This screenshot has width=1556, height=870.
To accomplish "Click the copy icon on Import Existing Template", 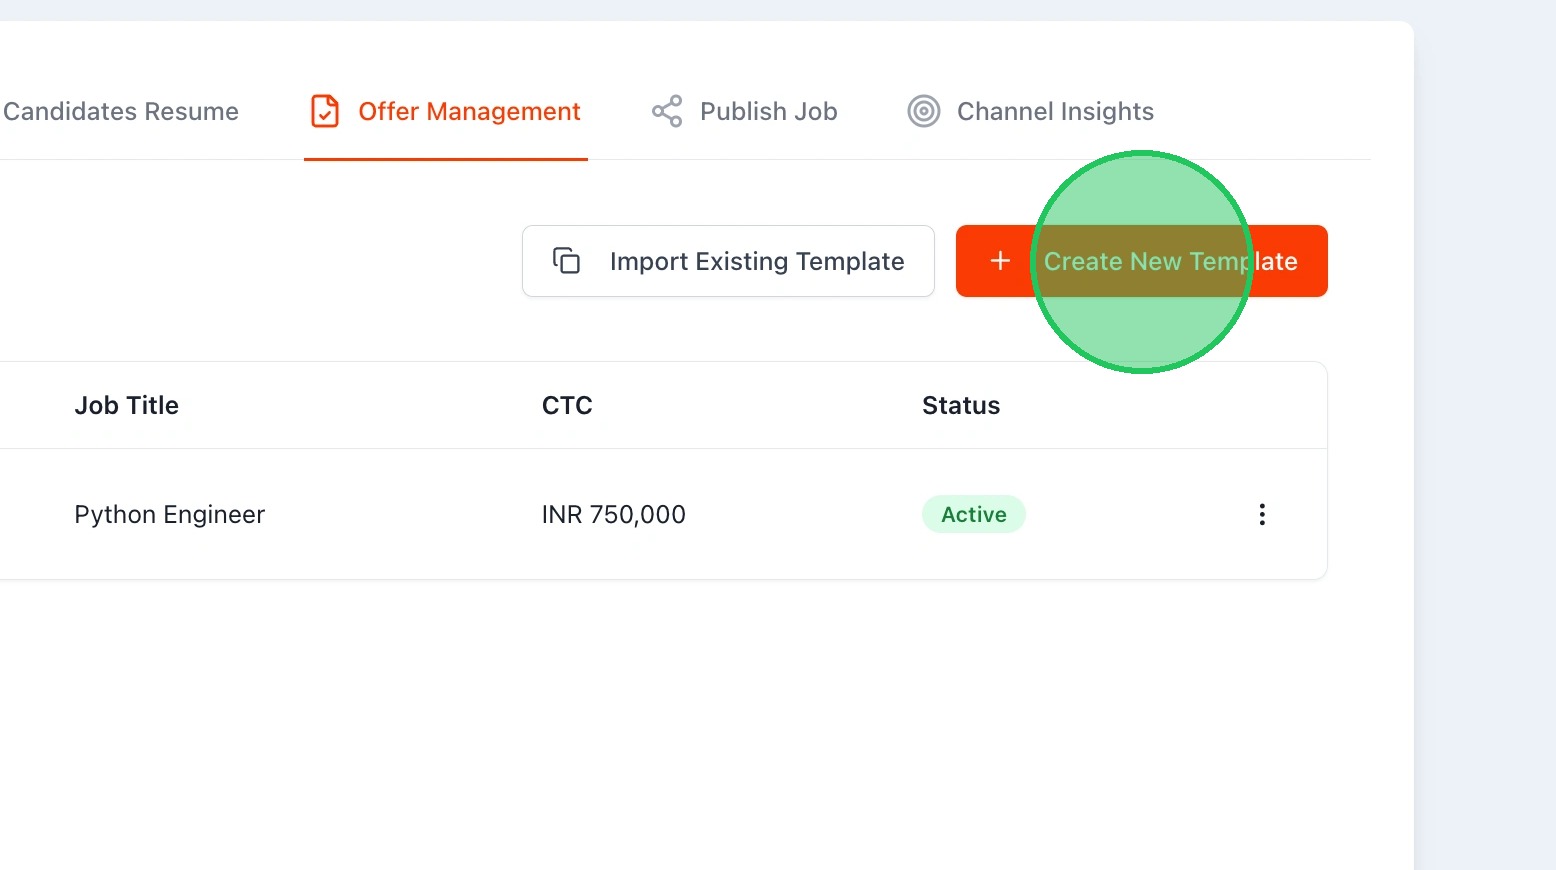I will click(x=567, y=261).
